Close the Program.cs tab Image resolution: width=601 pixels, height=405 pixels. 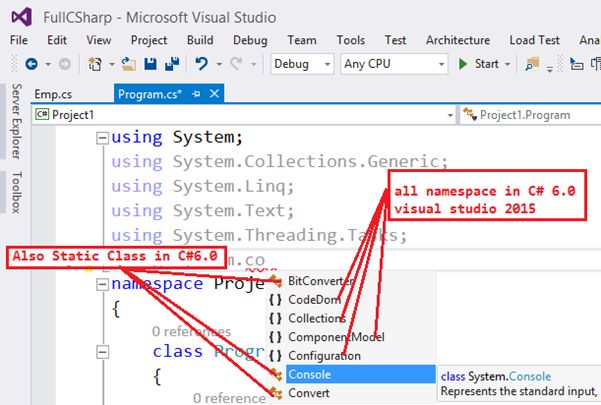215,93
